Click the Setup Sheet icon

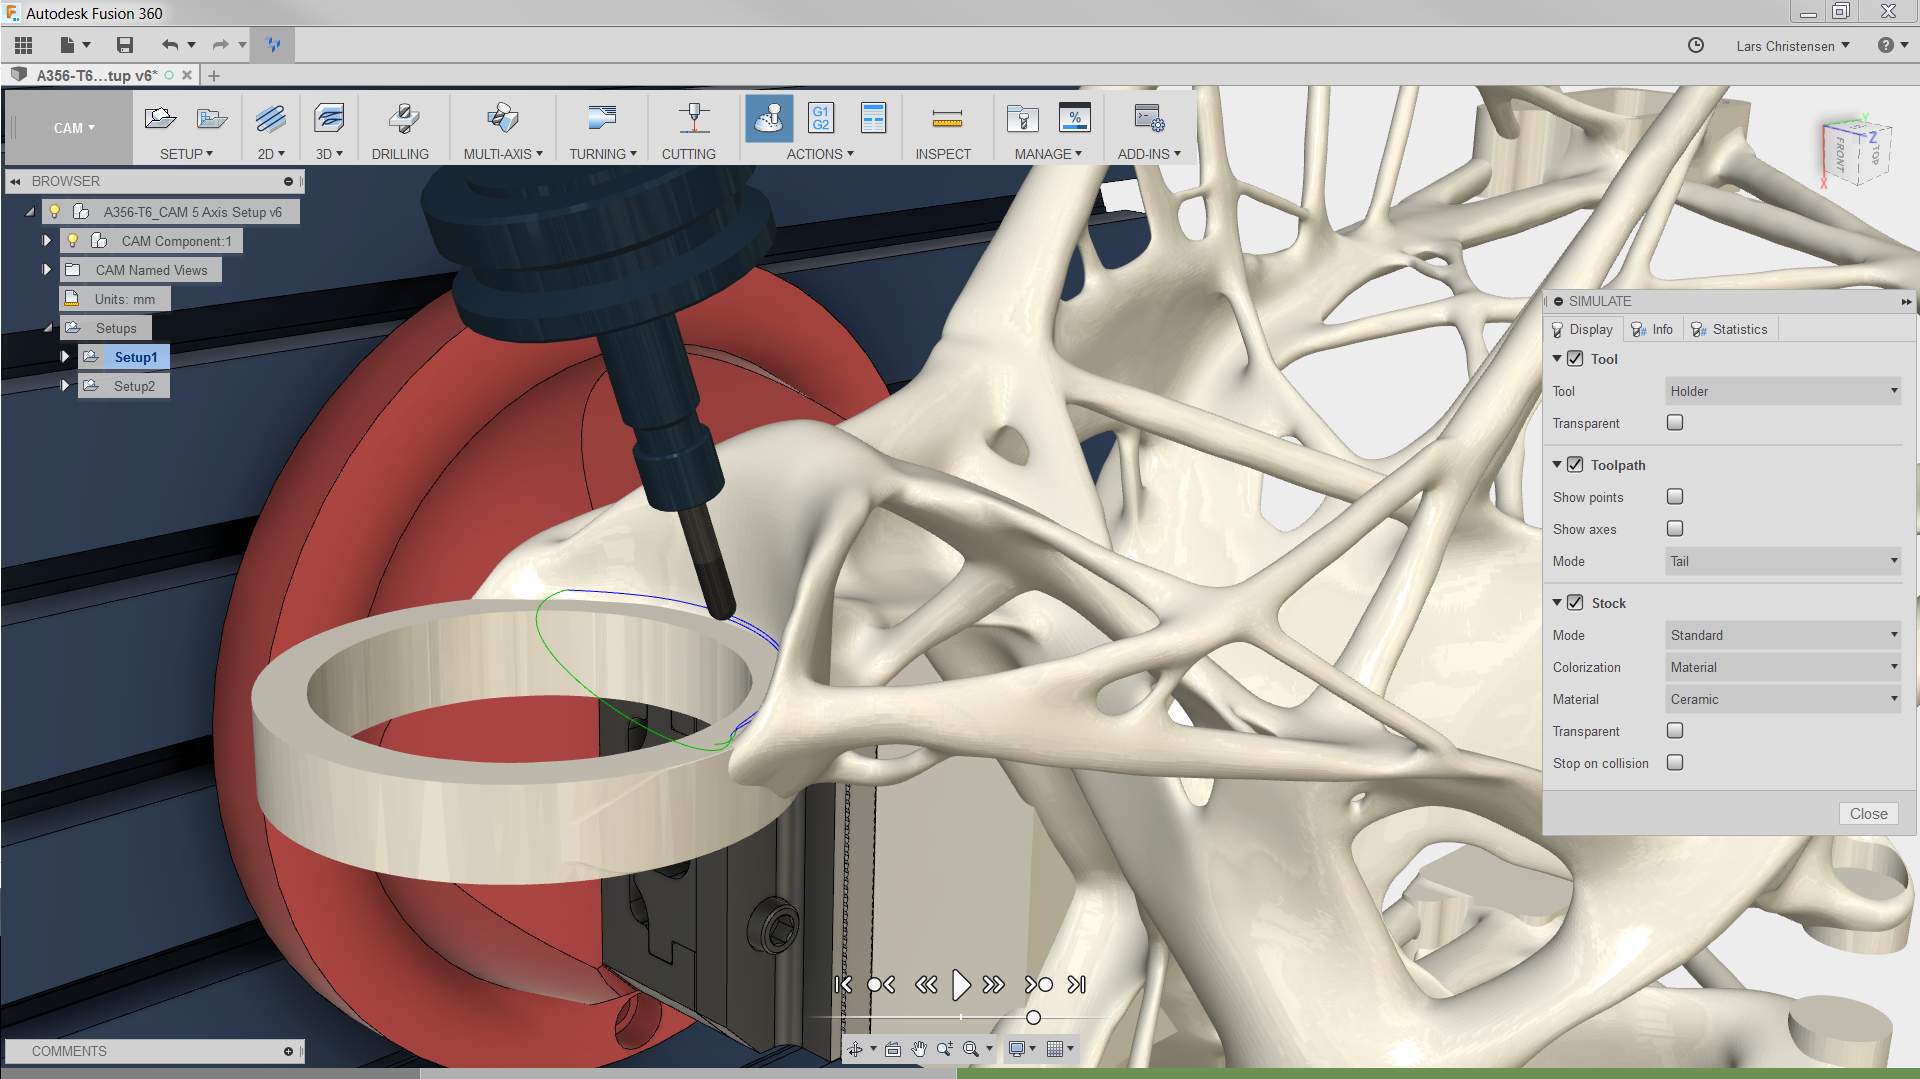[874, 118]
